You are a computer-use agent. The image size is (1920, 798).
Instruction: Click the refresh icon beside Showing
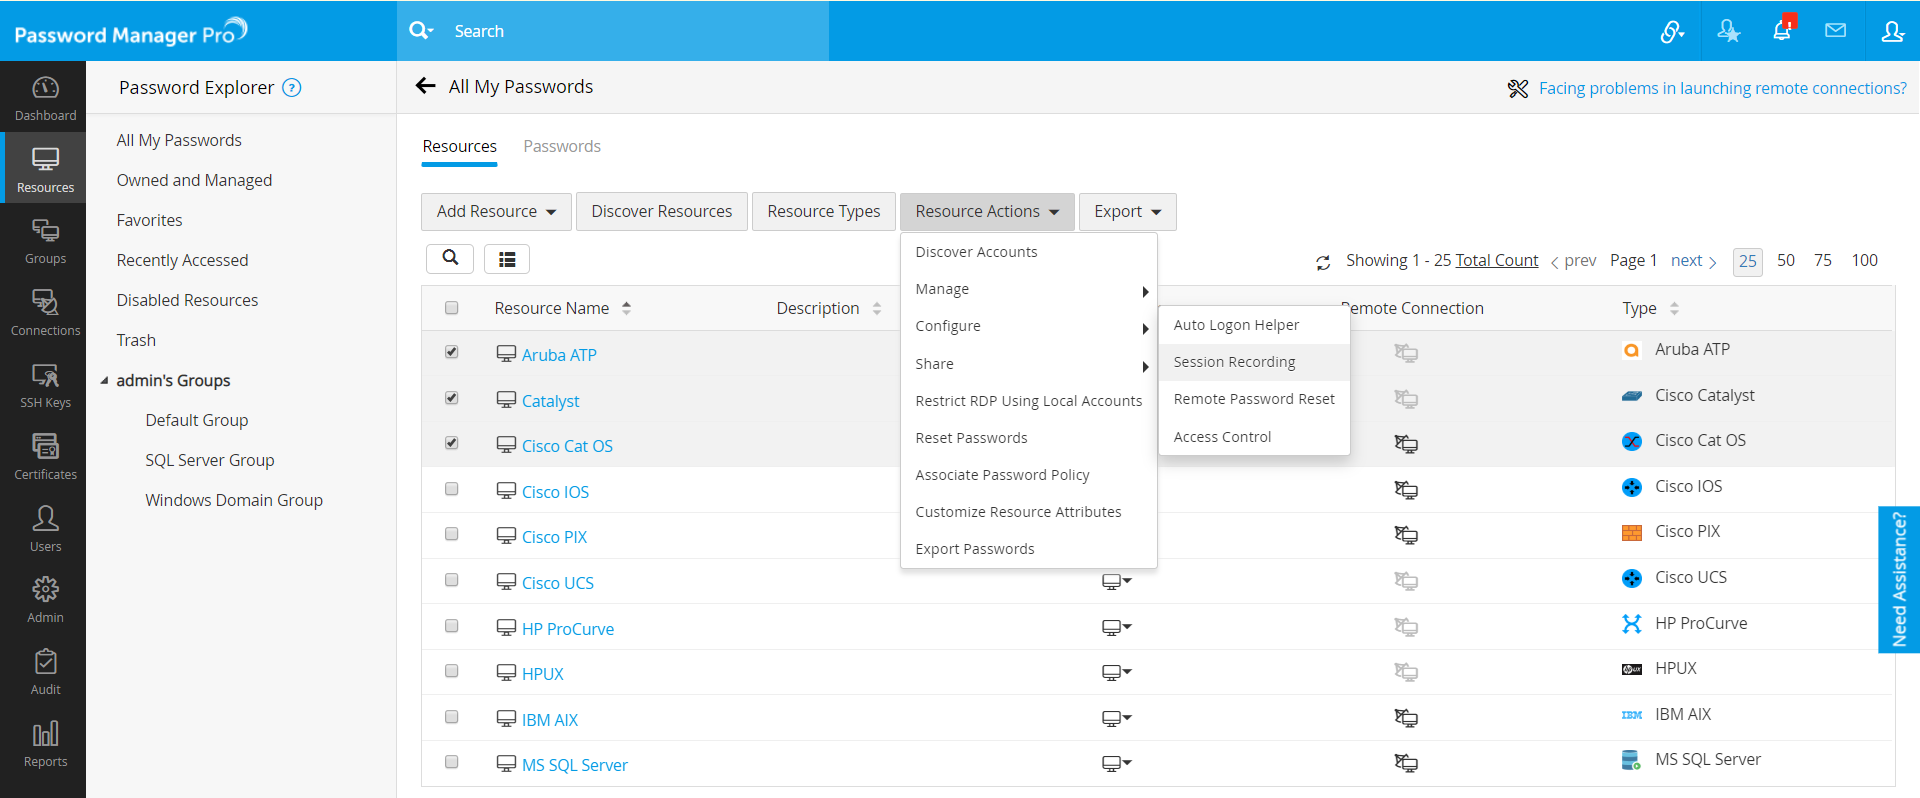pos(1323,262)
